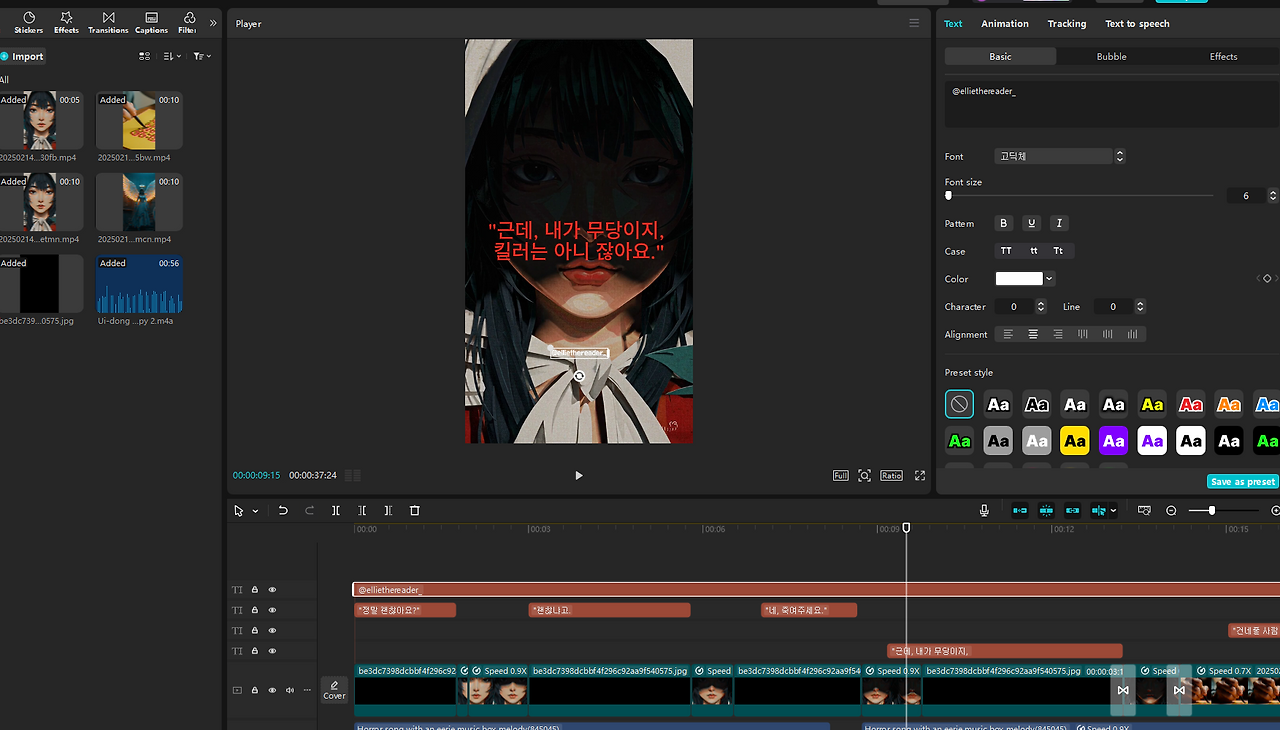Enter fullscreen preview in the player
Image resolution: width=1280 pixels, height=730 pixels.
(919, 476)
